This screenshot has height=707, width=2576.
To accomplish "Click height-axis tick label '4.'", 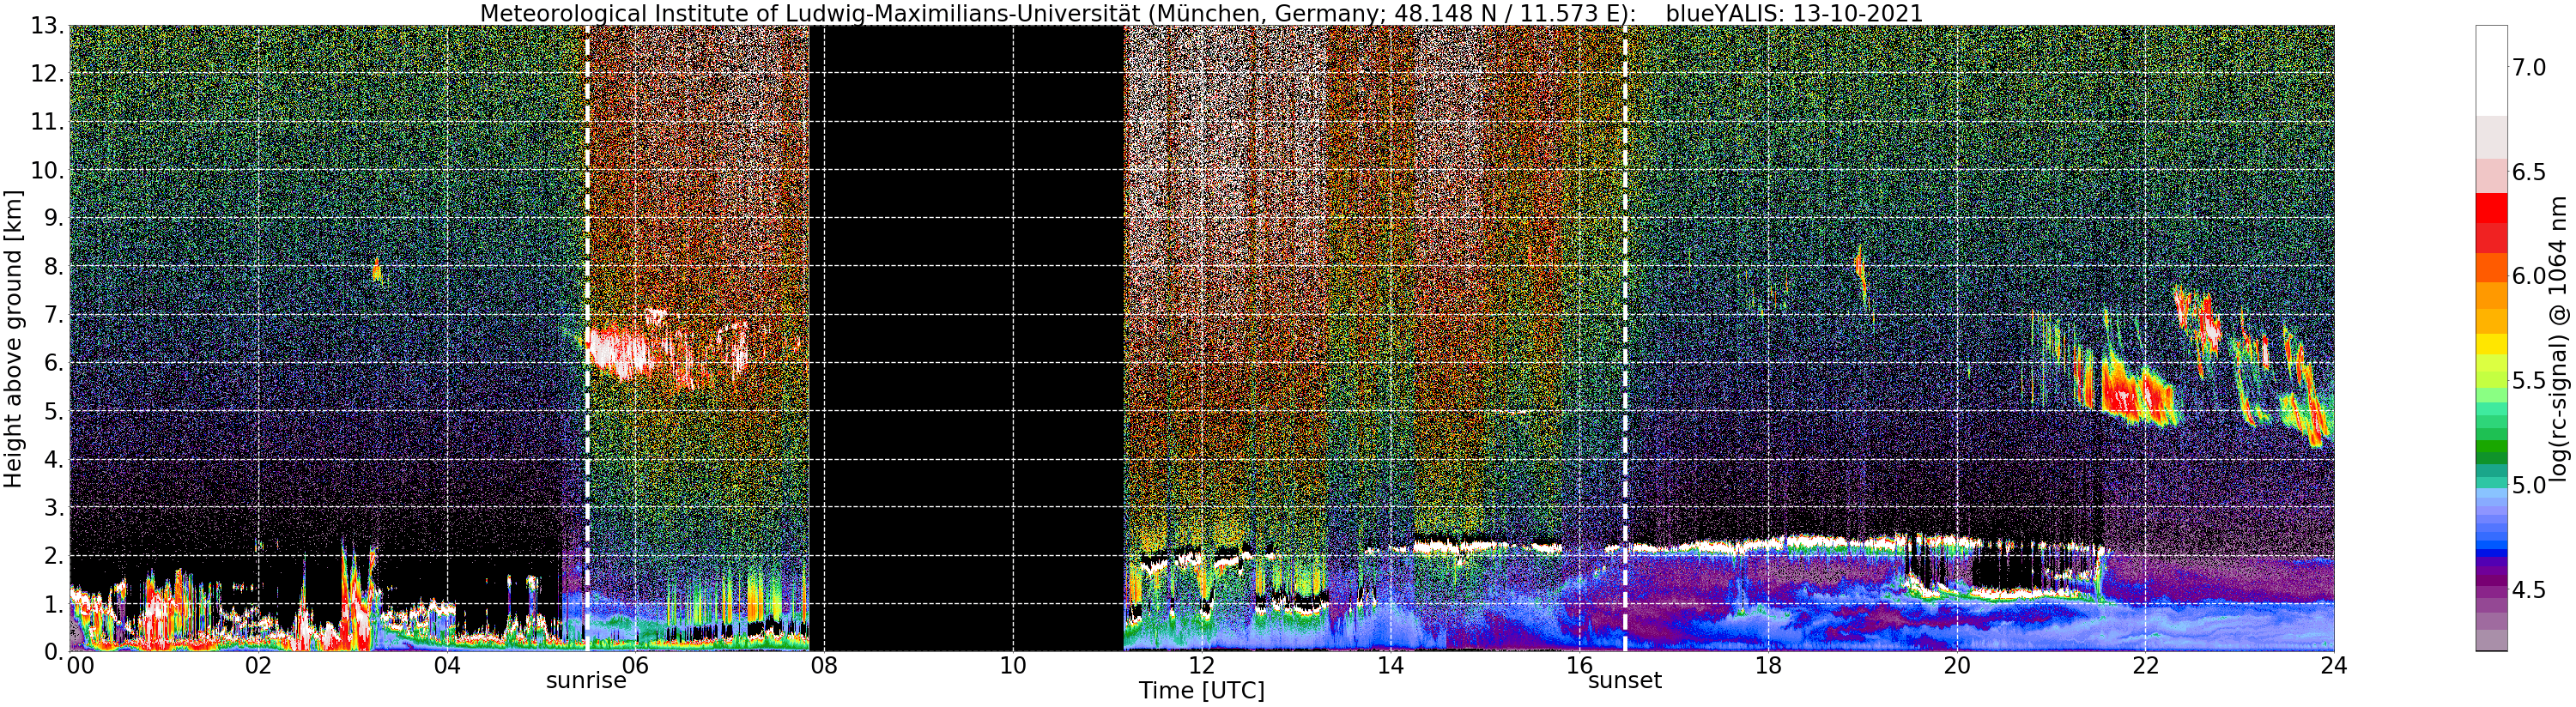I will (52, 459).
